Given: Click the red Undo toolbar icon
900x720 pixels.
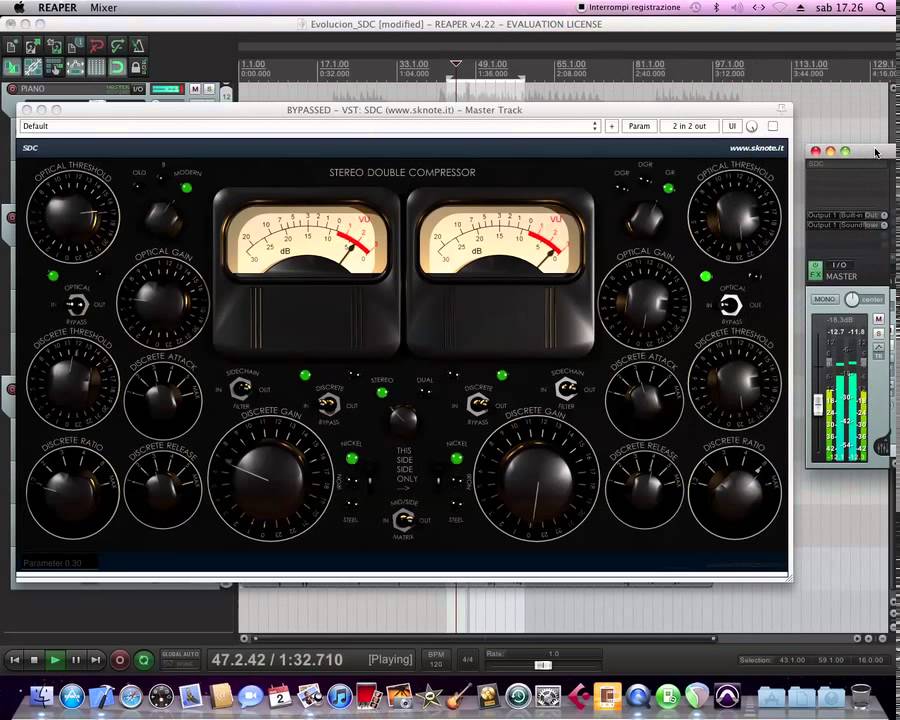Looking at the screenshot, I should [x=96, y=46].
